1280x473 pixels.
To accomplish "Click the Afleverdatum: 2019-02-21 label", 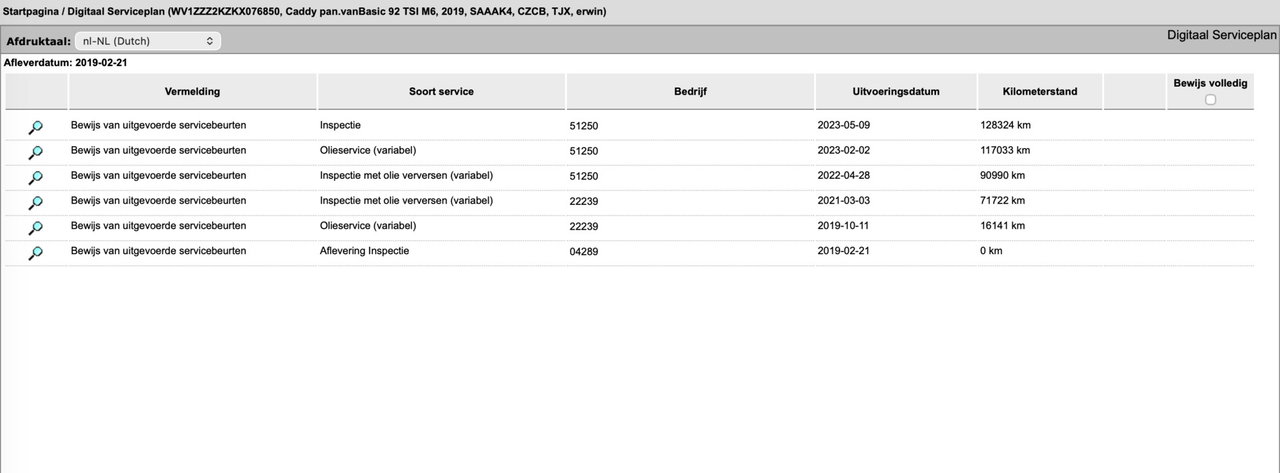I will click(x=66, y=63).
